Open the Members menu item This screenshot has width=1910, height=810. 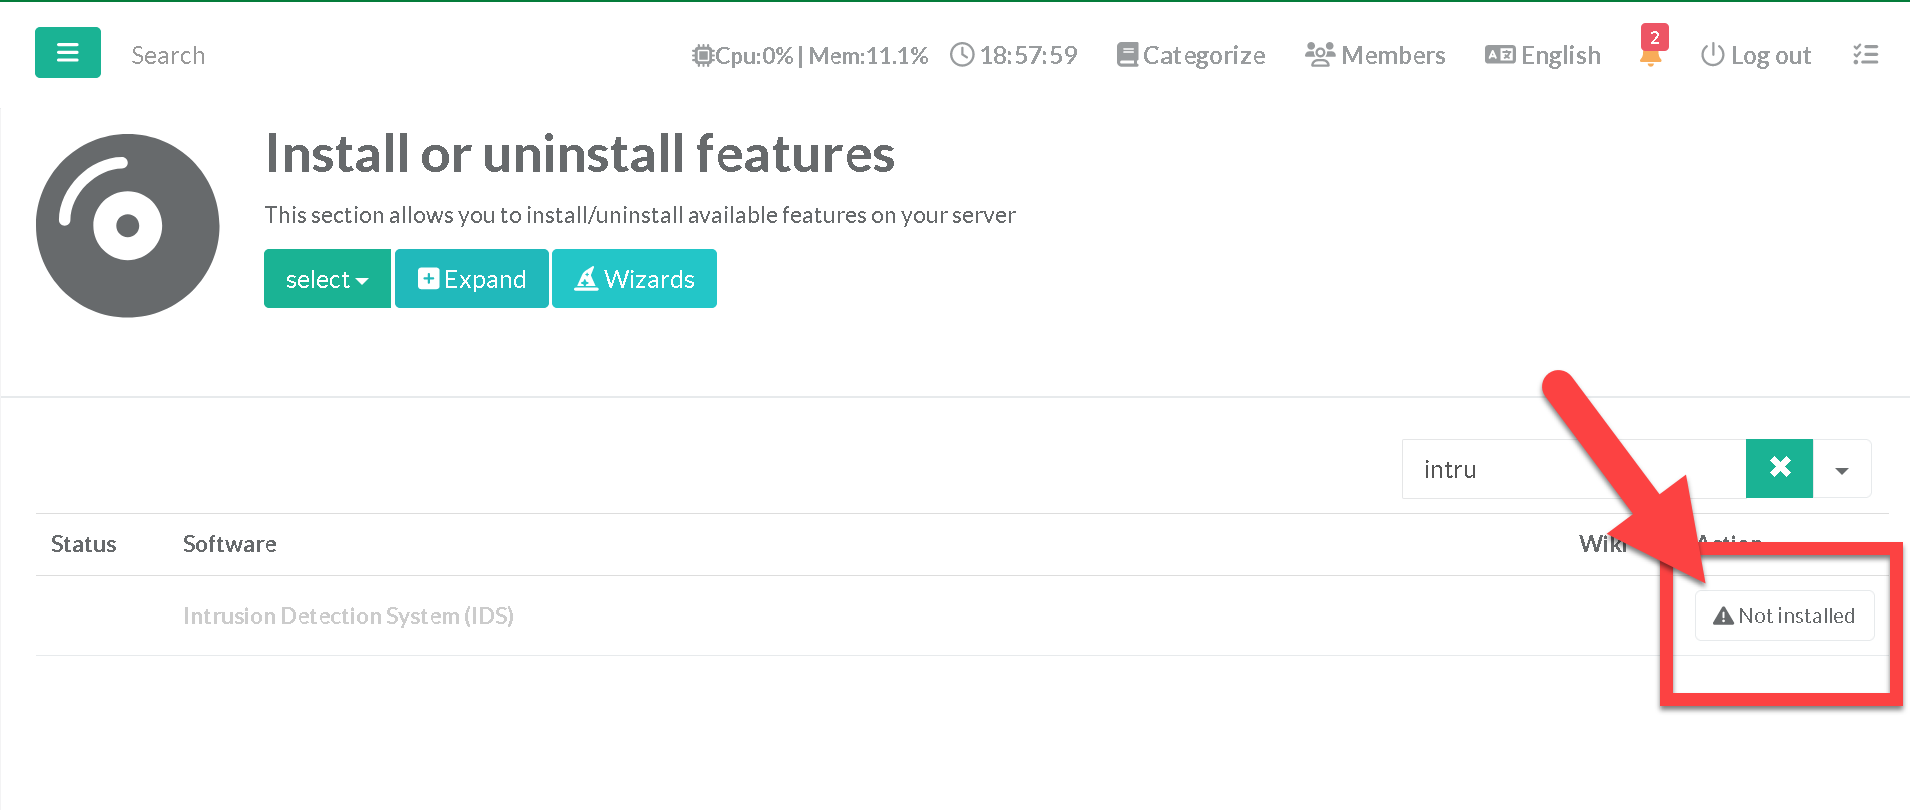1375,56
